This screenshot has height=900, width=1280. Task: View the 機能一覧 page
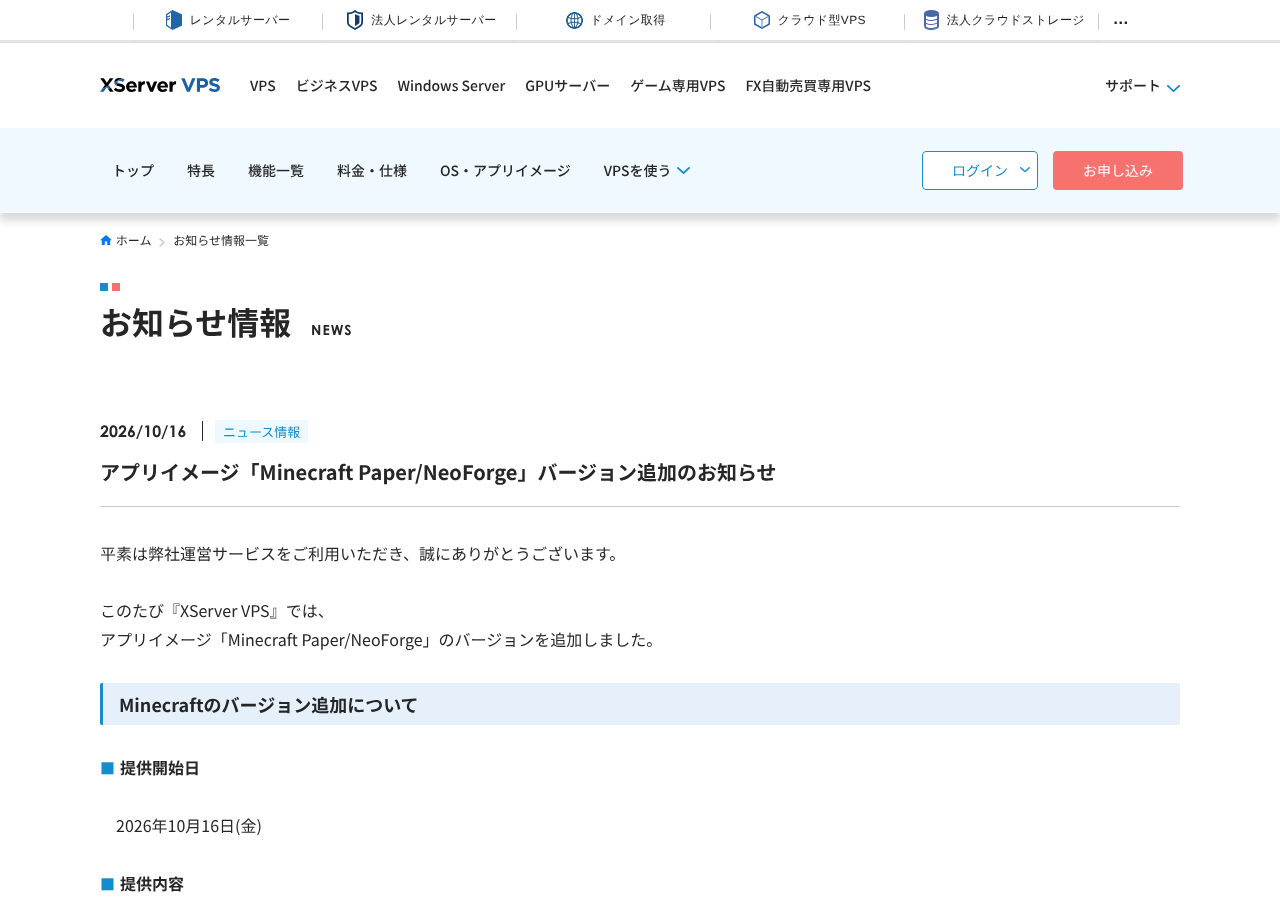click(x=276, y=170)
